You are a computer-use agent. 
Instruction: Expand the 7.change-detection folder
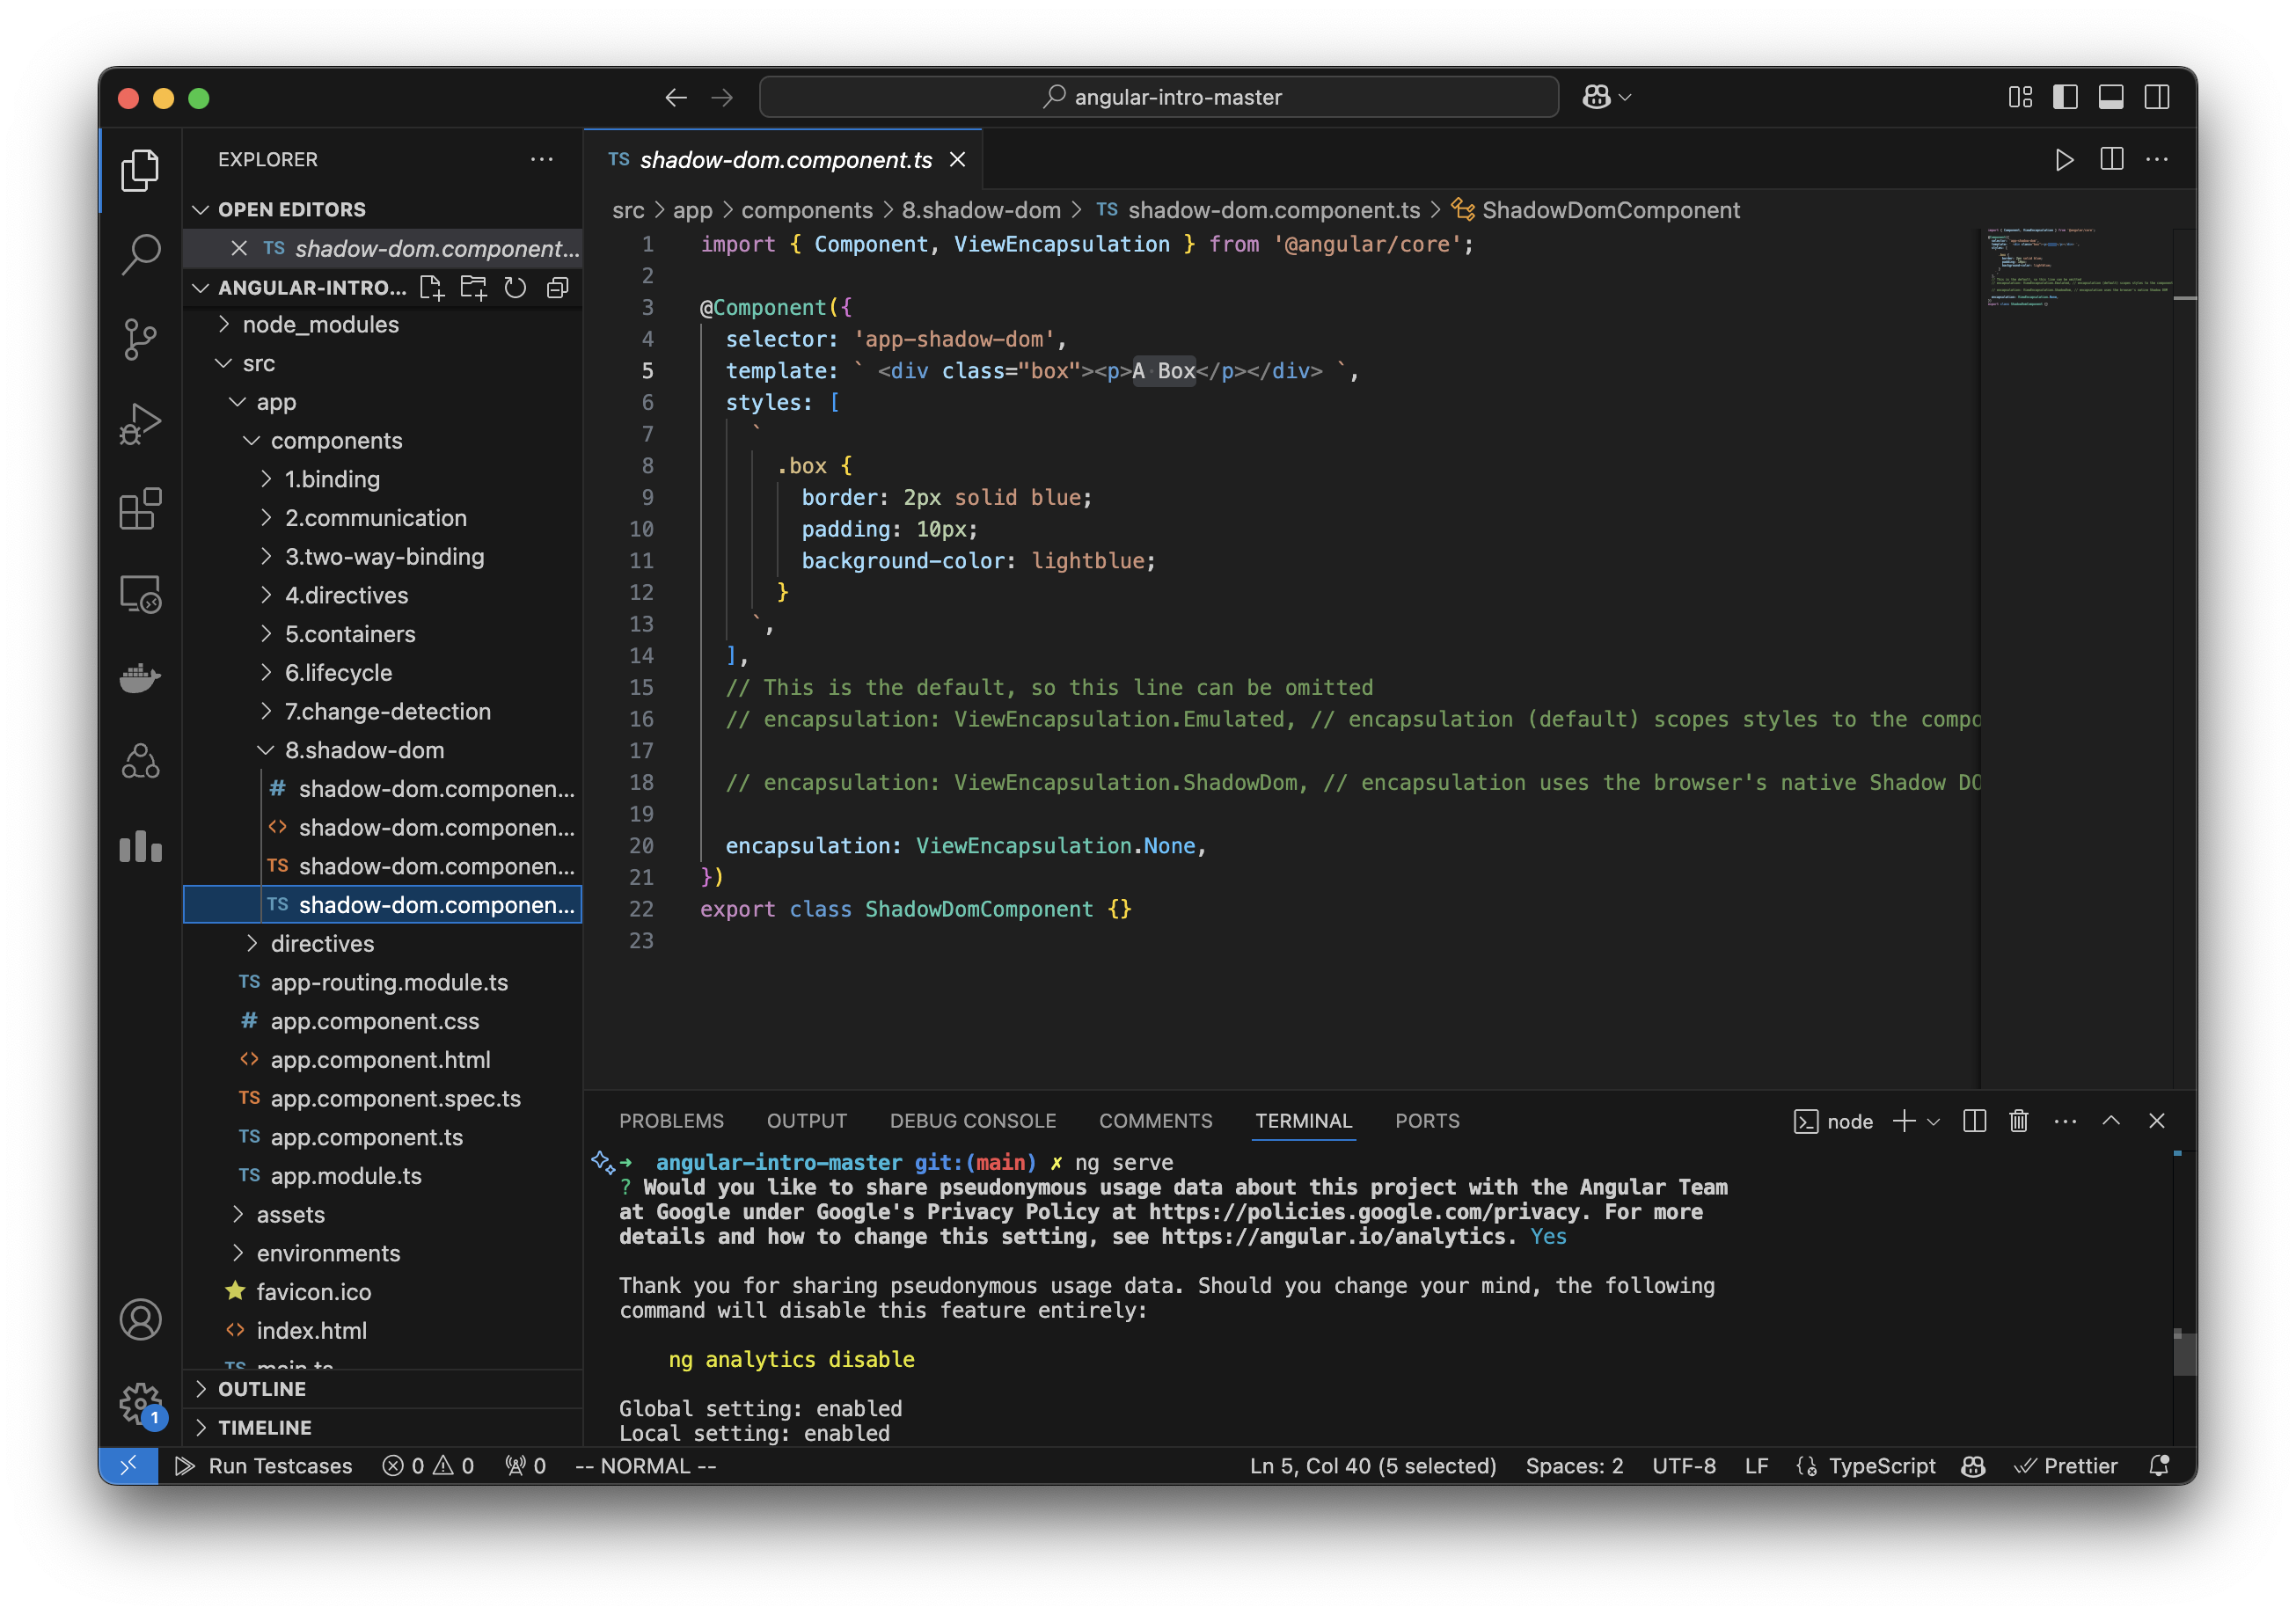pyautogui.click(x=382, y=712)
